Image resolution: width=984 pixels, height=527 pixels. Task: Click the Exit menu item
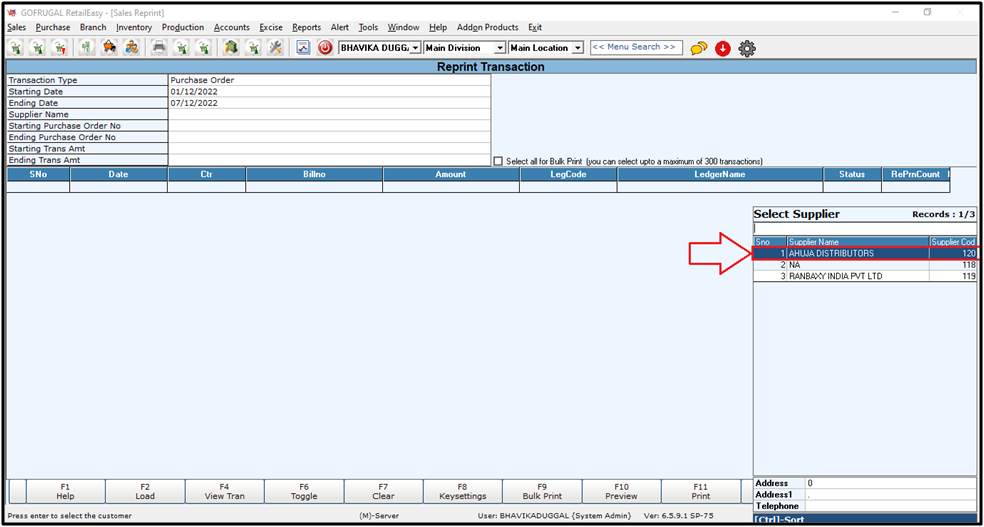click(535, 28)
